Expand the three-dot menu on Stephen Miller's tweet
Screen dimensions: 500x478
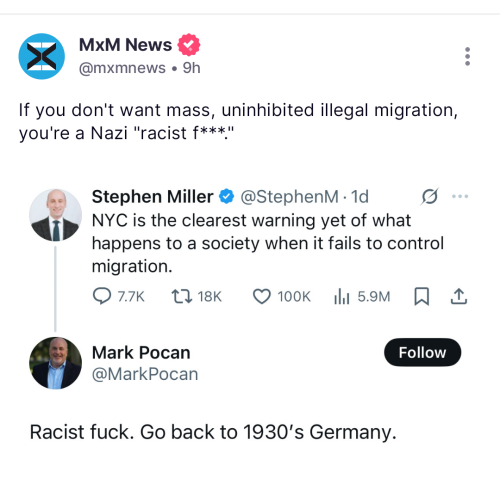tap(460, 196)
